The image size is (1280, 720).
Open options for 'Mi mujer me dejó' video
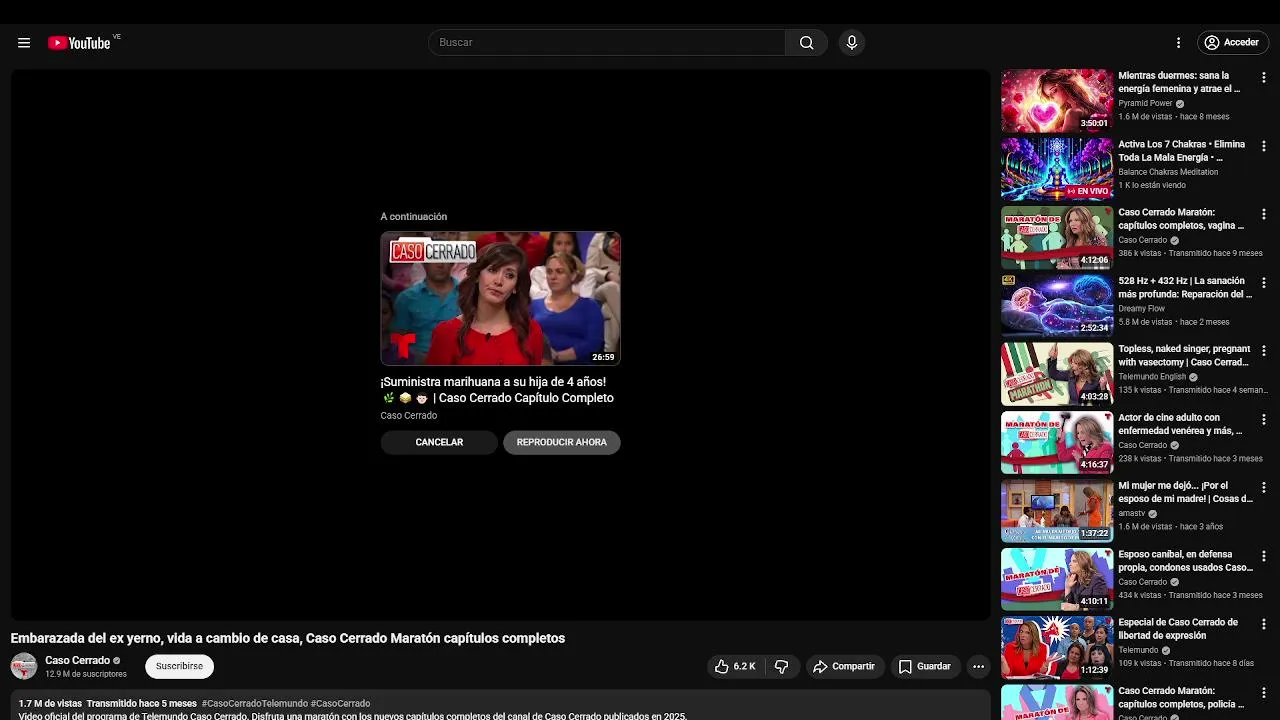coord(1264,487)
